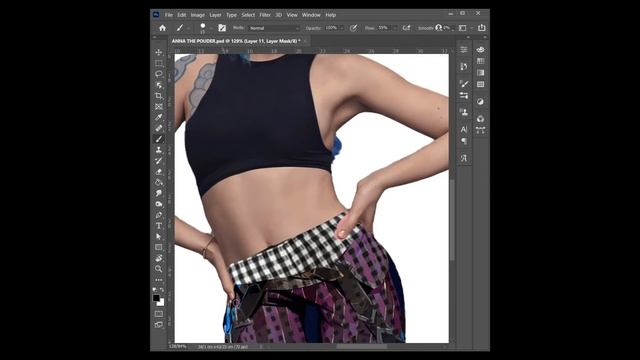
Task: Select the Smudge tool
Action: click(159, 193)
